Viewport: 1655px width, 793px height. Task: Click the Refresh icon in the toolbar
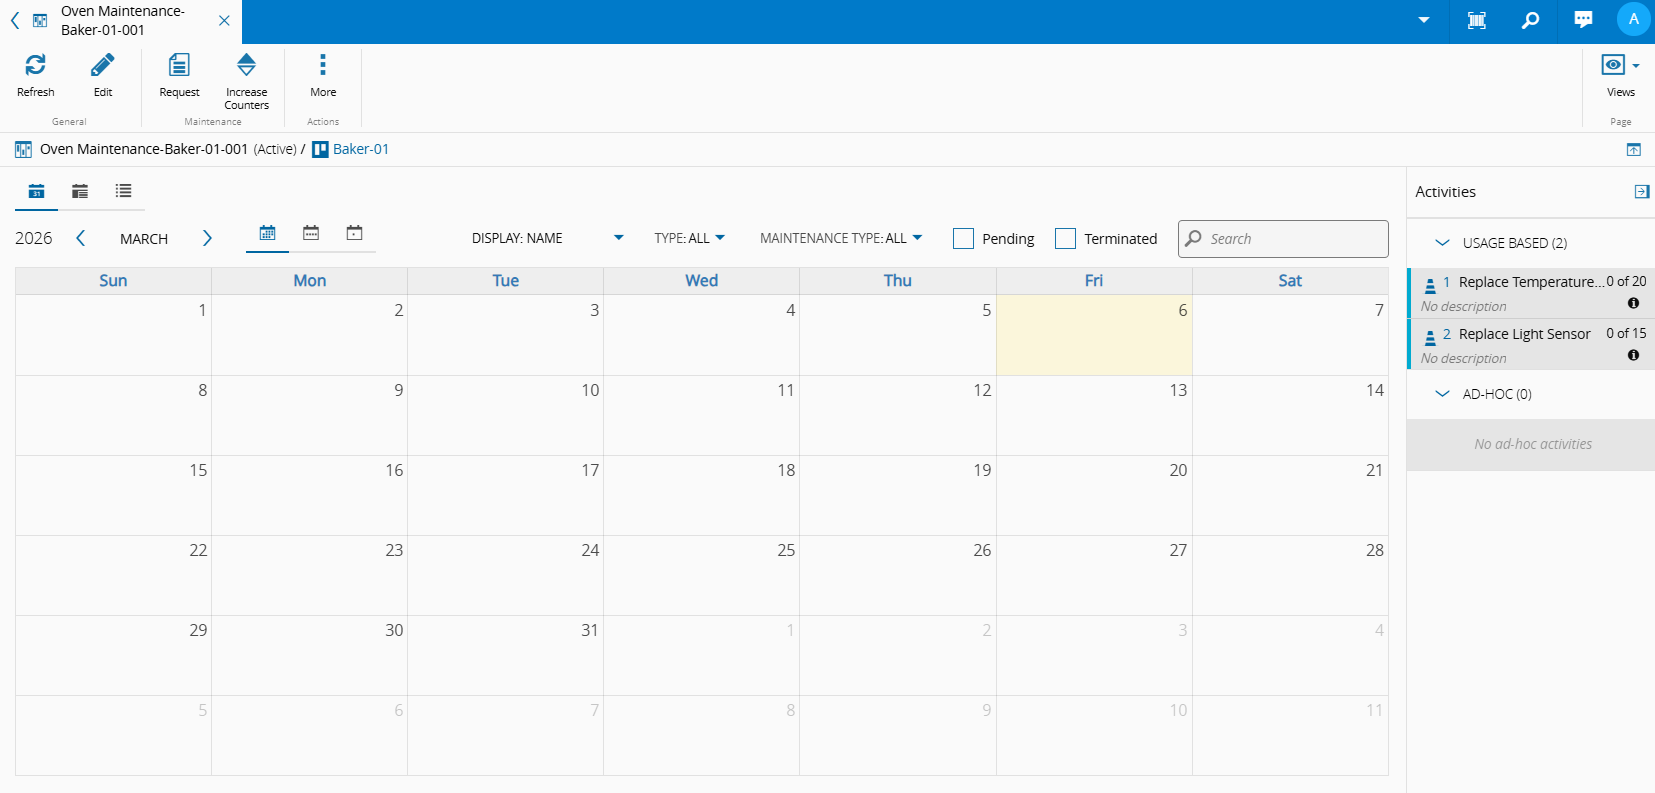click(35, 66)
